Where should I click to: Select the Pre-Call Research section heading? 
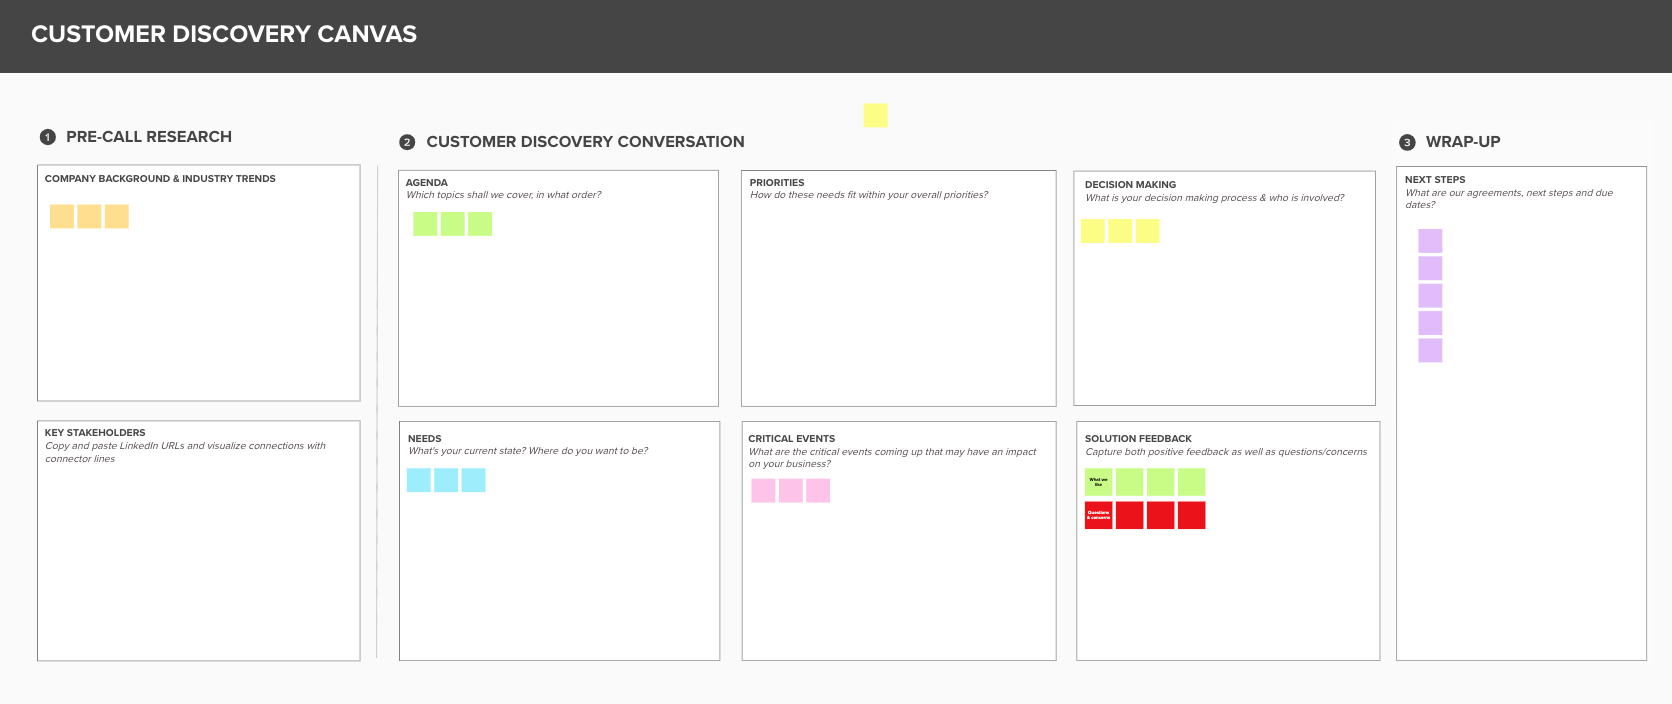pyautogui.click(x=149, y=137)
